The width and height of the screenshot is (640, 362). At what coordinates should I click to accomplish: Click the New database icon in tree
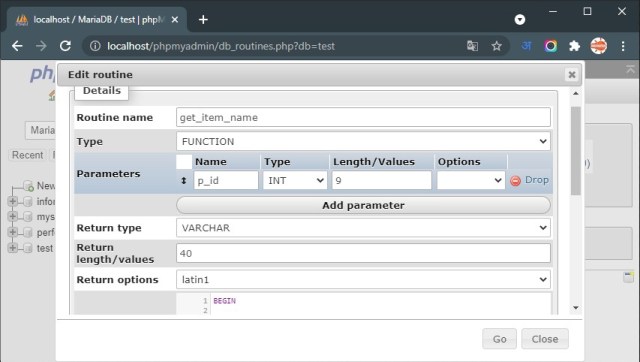[28, 186]
